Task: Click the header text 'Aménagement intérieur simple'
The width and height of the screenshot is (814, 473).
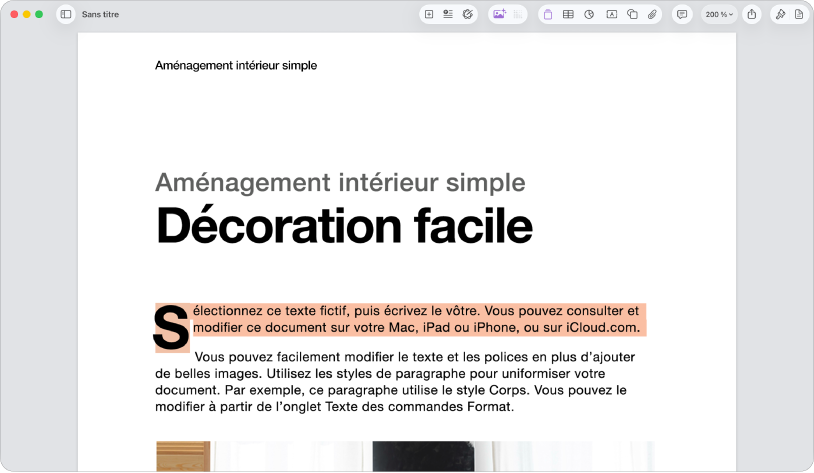Action: click(236, 65)
